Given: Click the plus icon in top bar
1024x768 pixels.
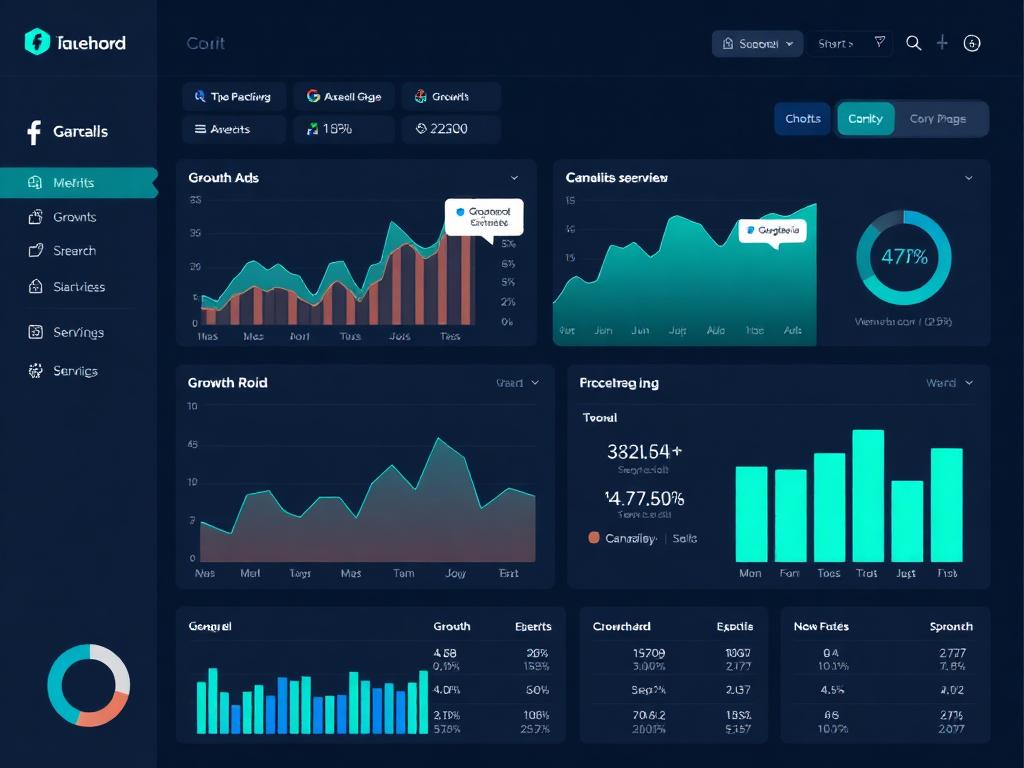Looking at the screenshot, I should (x=942, y=43).
